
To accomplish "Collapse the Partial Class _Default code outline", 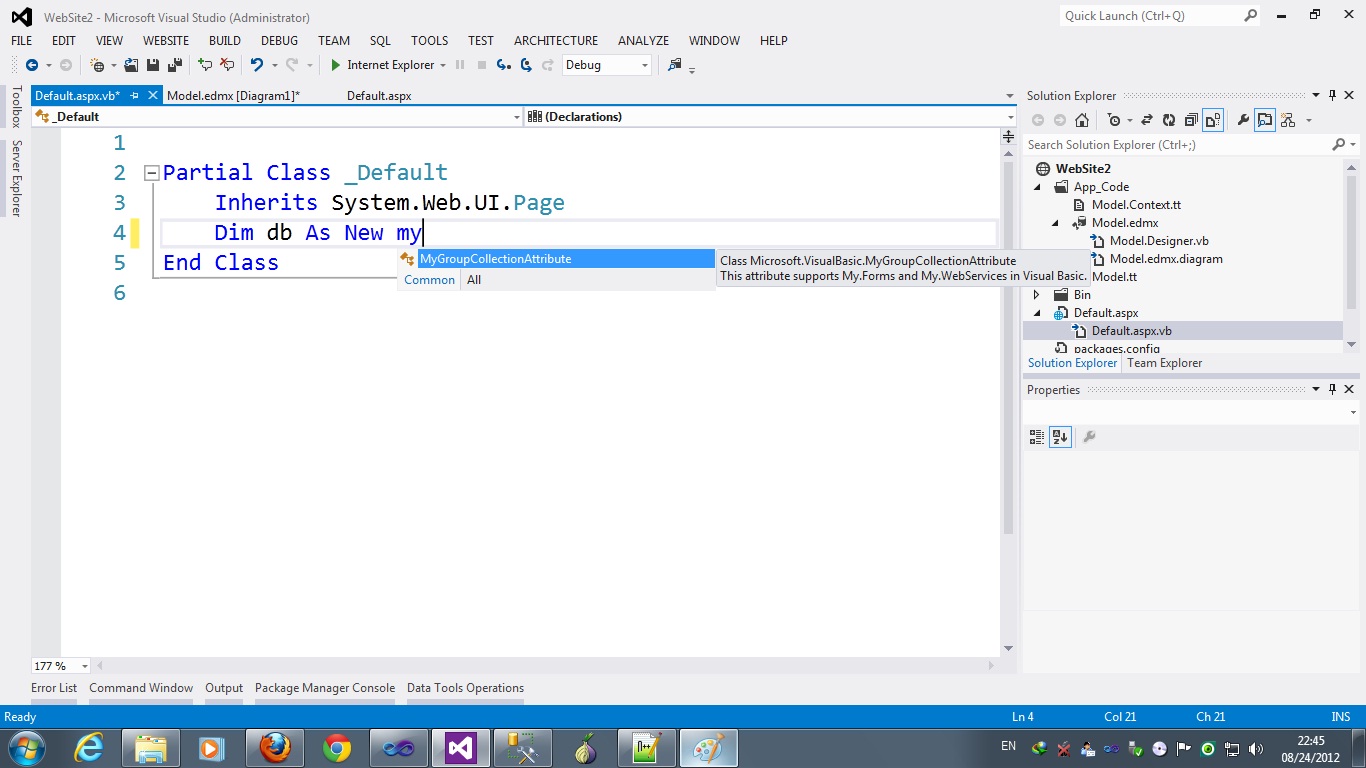I will point(152,172).
